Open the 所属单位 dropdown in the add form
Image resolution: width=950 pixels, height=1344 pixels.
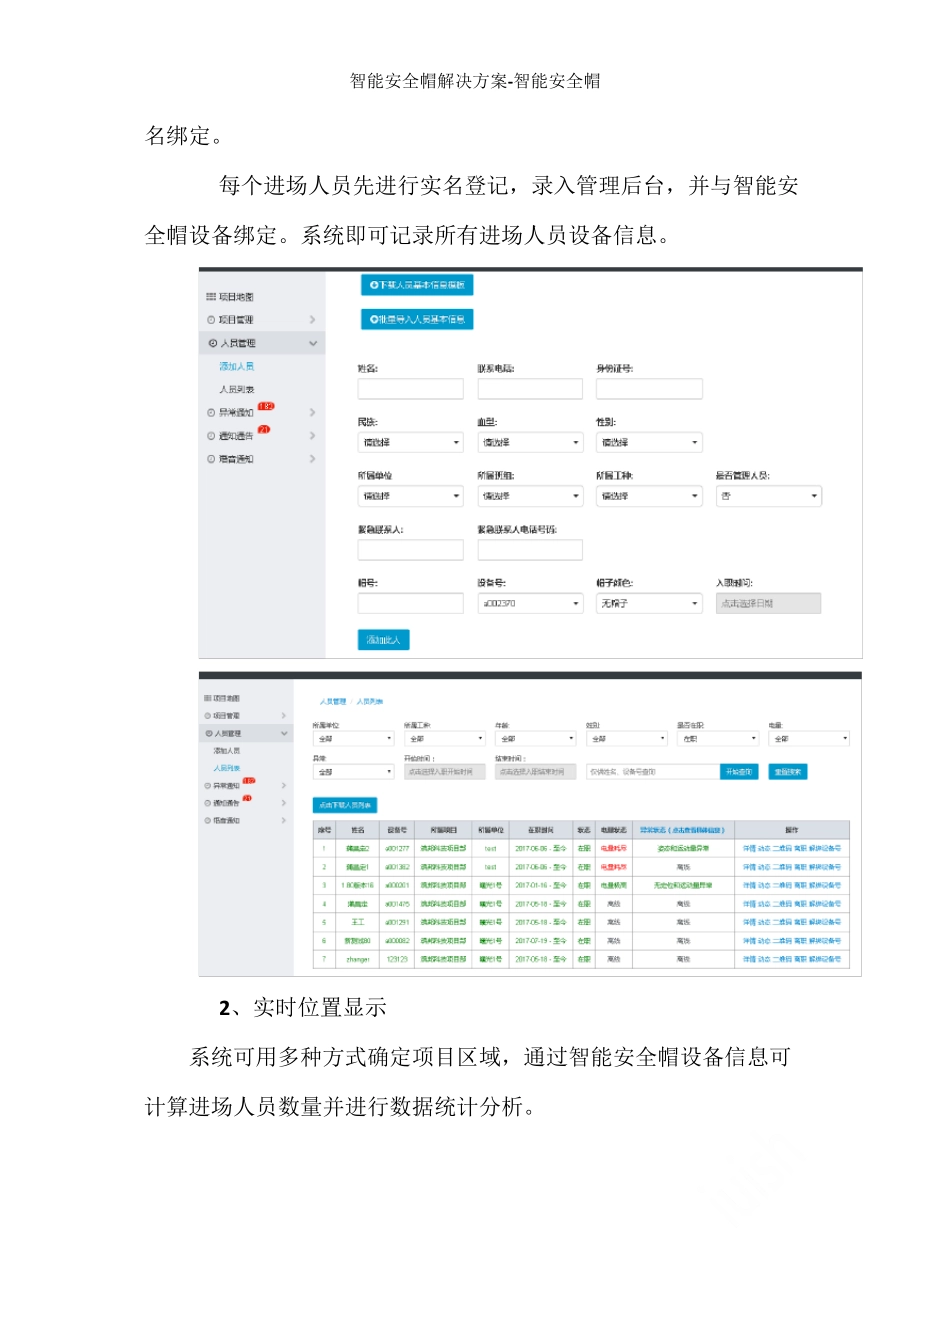click(x=411, y=496)
